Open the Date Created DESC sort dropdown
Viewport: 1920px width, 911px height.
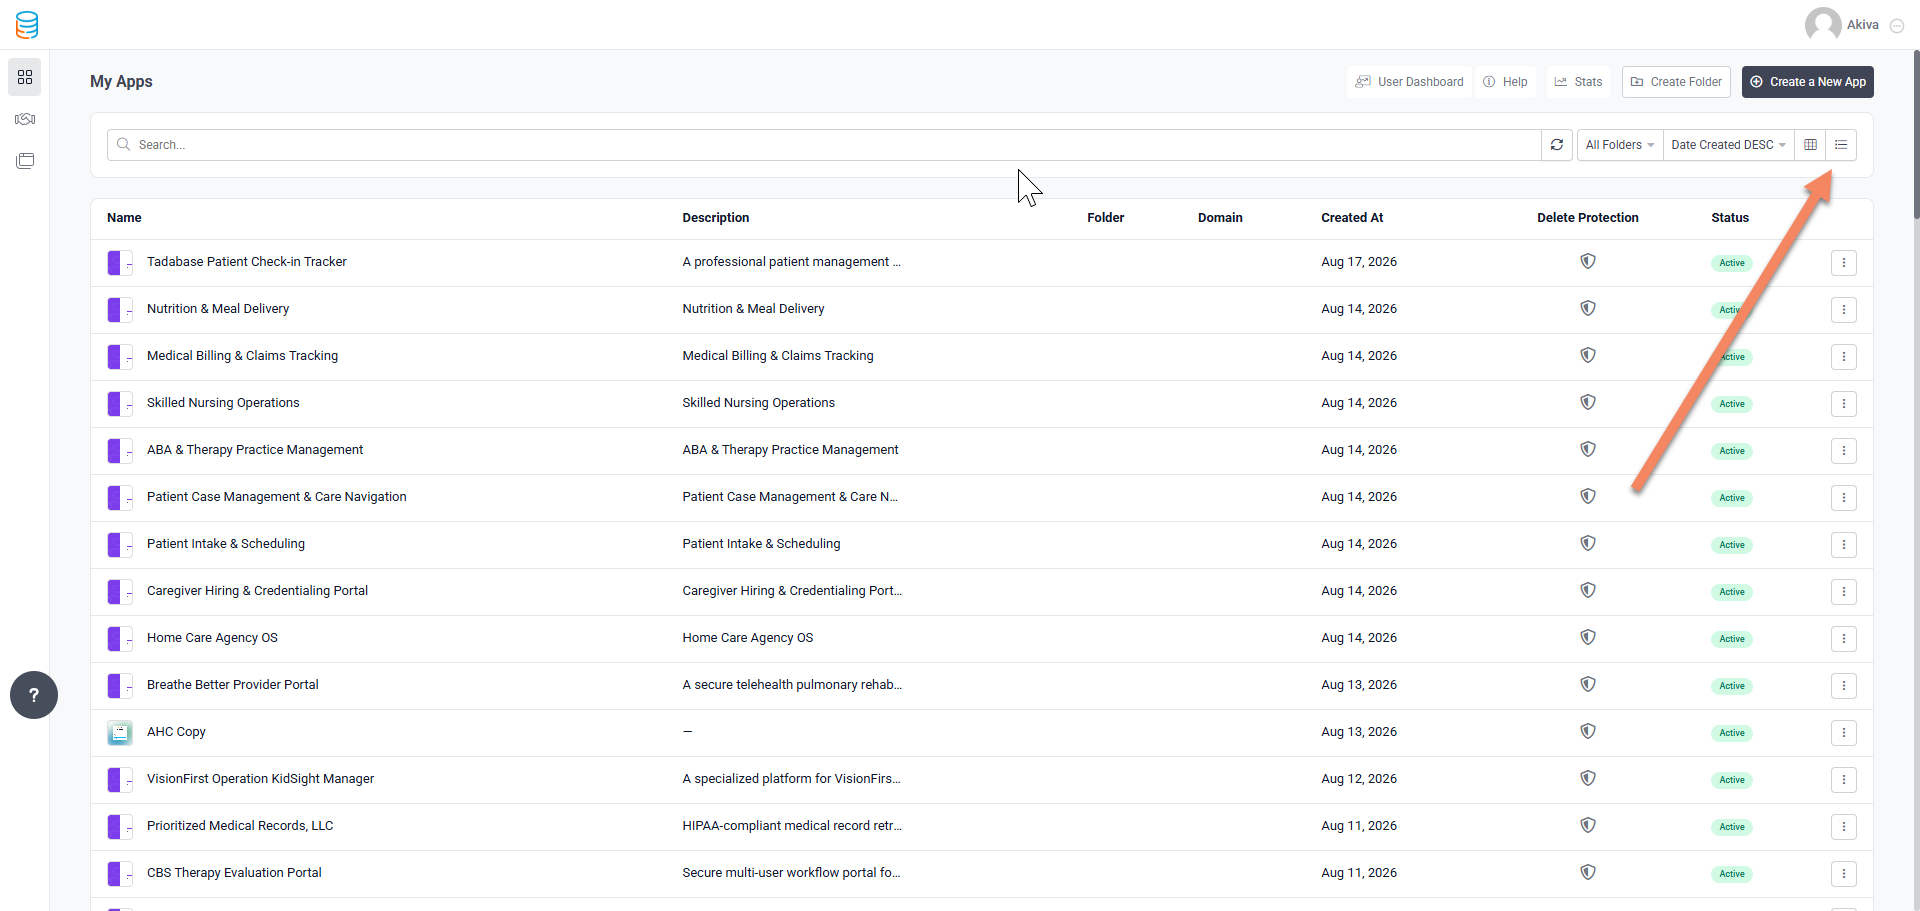tap(1729, 145)
